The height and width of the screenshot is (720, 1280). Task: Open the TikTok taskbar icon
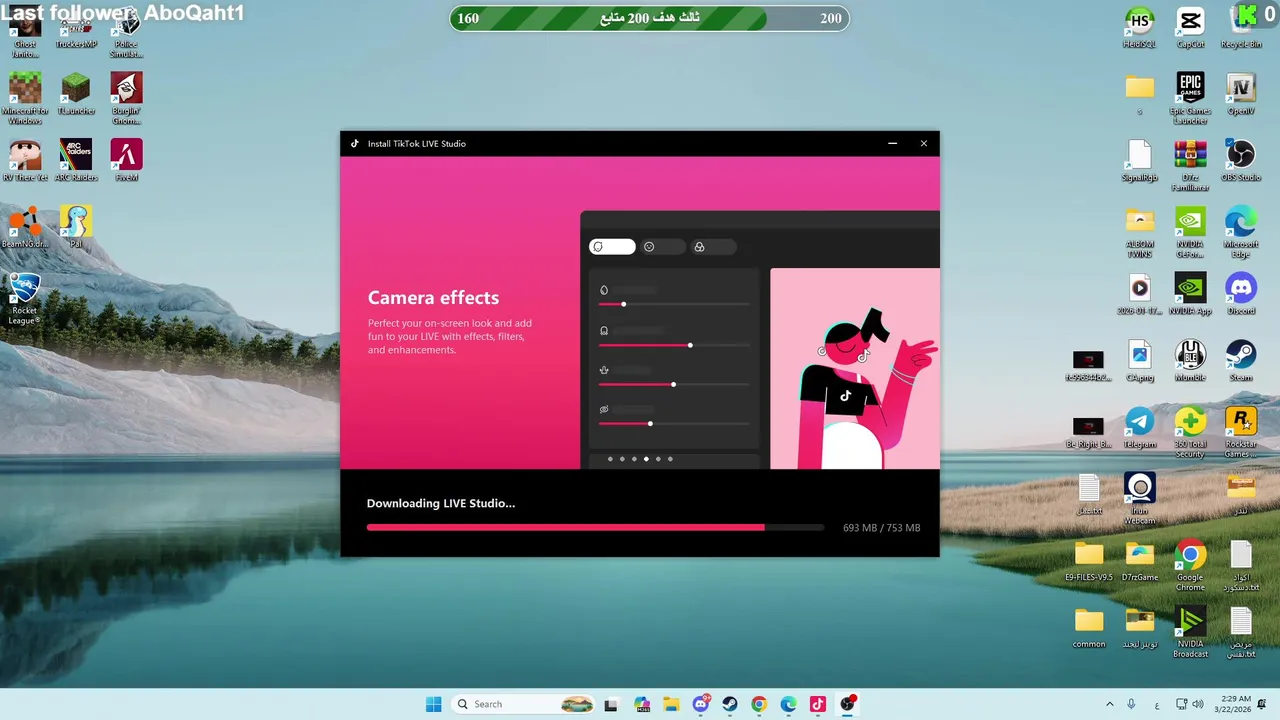[817, 704]
